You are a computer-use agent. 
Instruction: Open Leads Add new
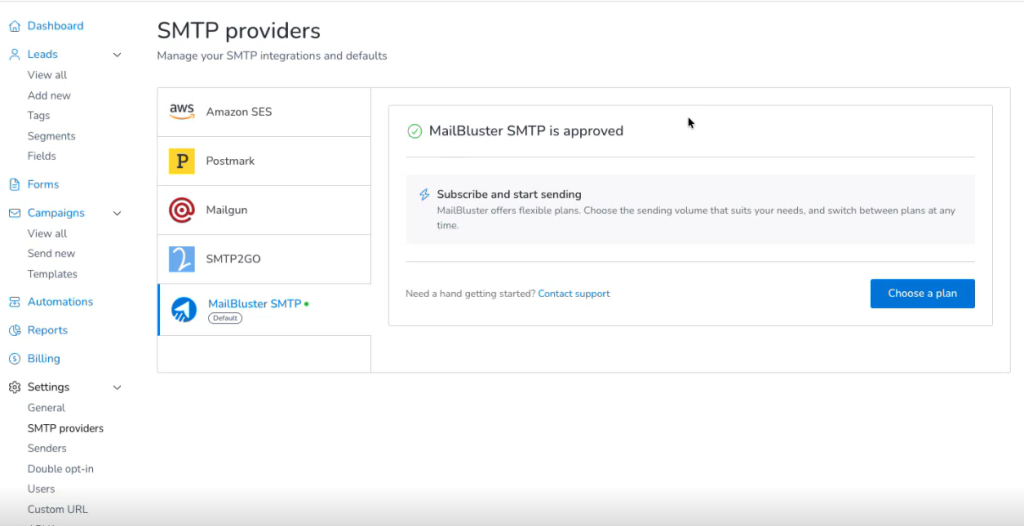[49, 95]
